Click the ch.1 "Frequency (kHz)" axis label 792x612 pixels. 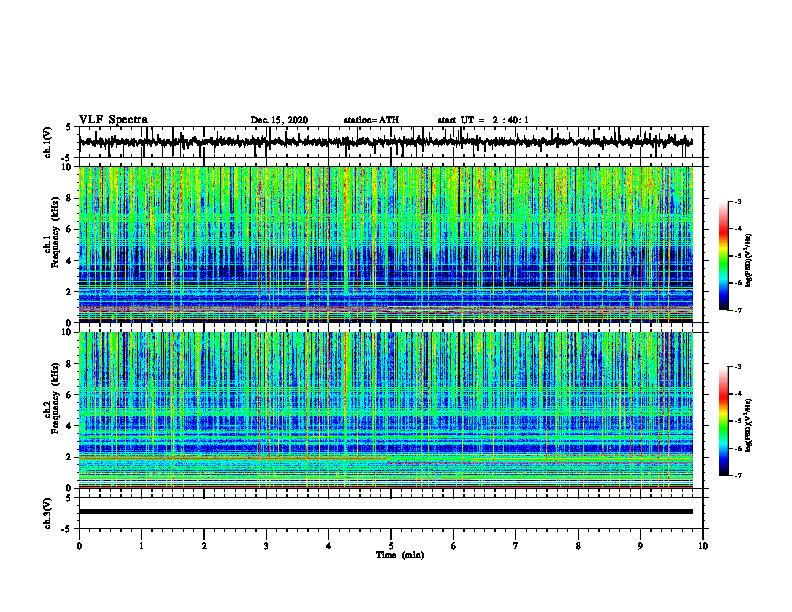tap(55, 232)
